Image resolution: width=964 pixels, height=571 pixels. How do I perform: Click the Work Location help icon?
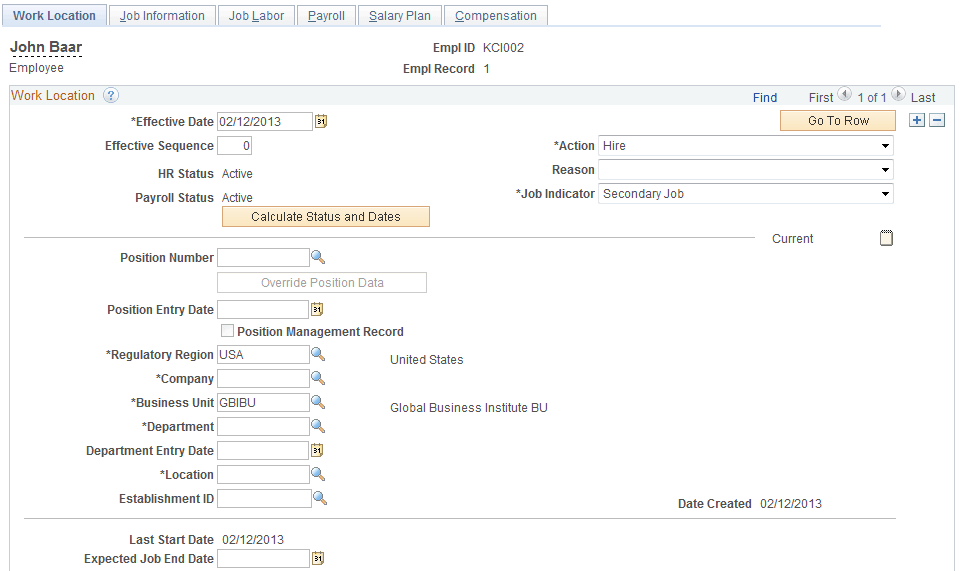pyautogui.click(x=111, y=95)
